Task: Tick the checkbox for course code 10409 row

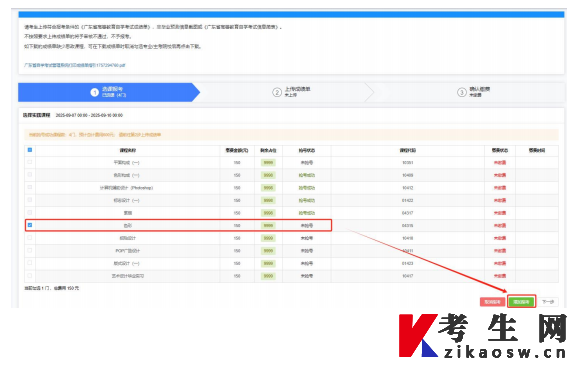Action: tap(30, 175)
